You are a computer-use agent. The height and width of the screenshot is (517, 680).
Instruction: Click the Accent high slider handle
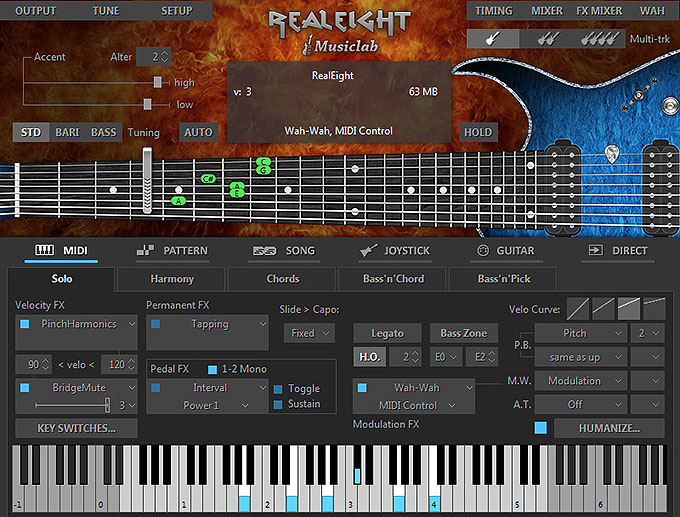click(157, 83)
